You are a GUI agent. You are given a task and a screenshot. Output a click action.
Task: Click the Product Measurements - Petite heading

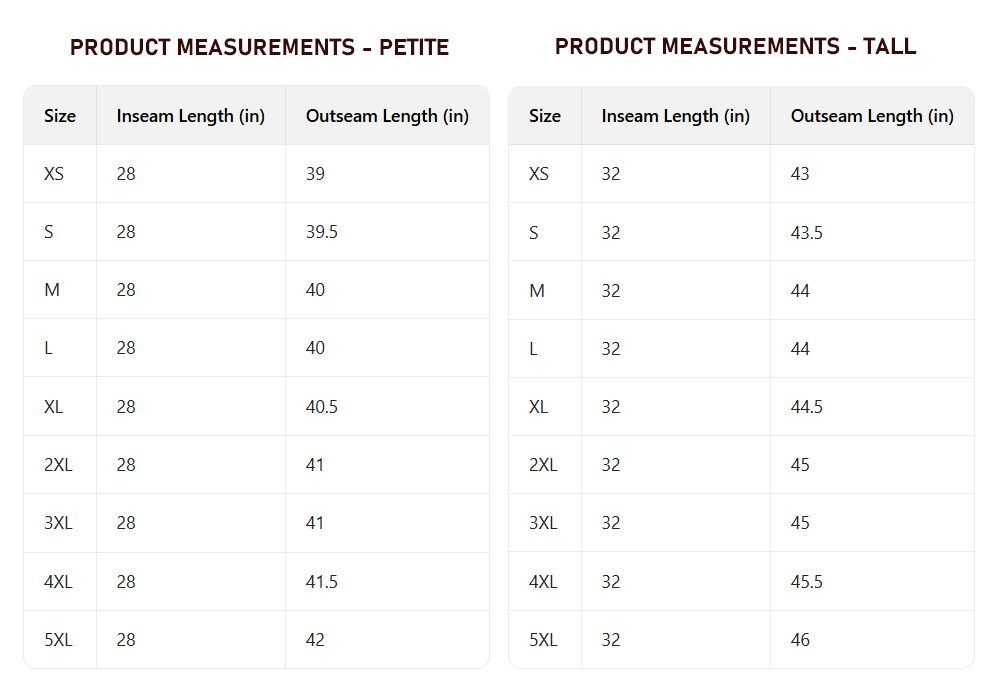coord(260,47)
